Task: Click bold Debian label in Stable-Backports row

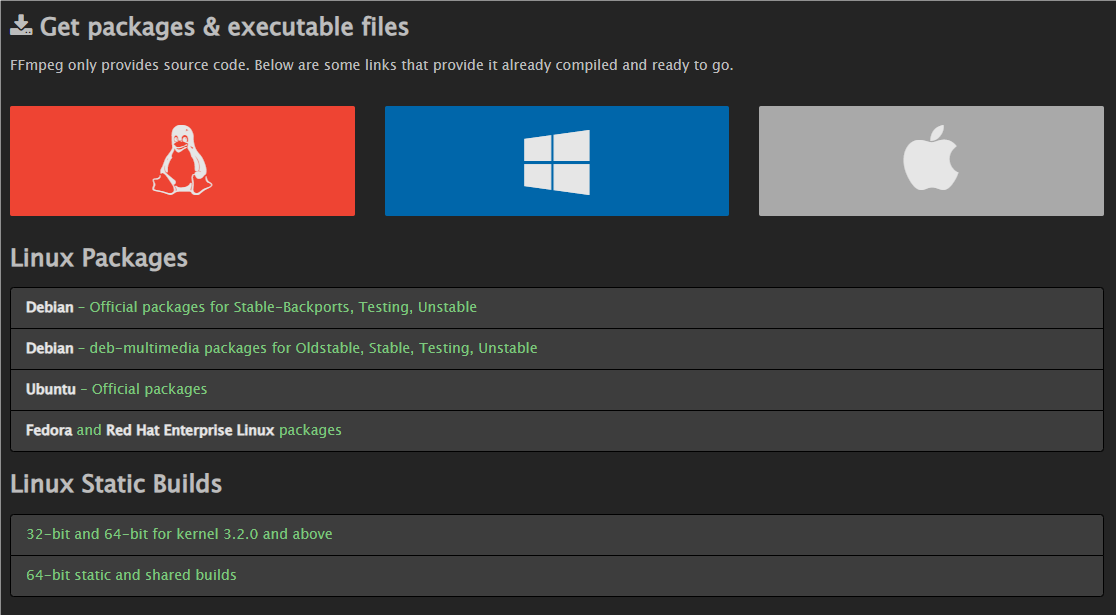Action: coord(50,307)
